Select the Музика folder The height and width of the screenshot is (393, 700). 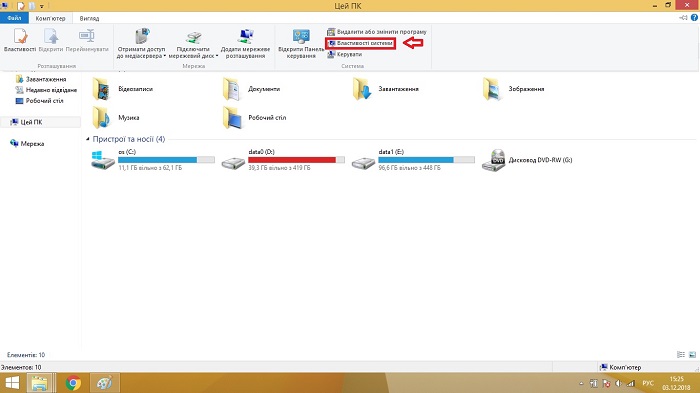pyautogui.click(x=116, y=118)
